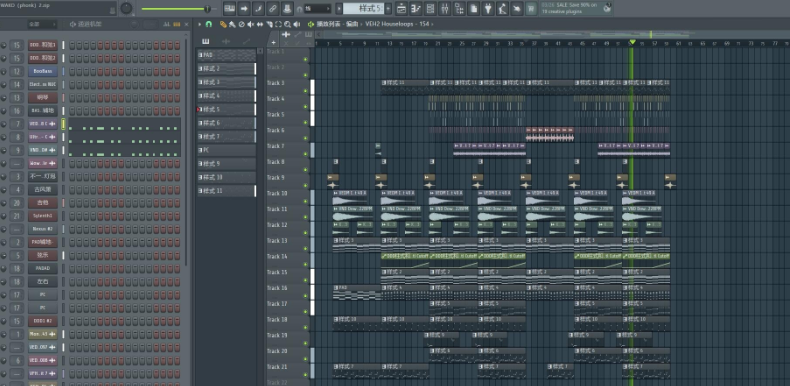Toggle the Track 7 mute LED
This screenshot has width=790, height=386.
[x=305, y=154]
